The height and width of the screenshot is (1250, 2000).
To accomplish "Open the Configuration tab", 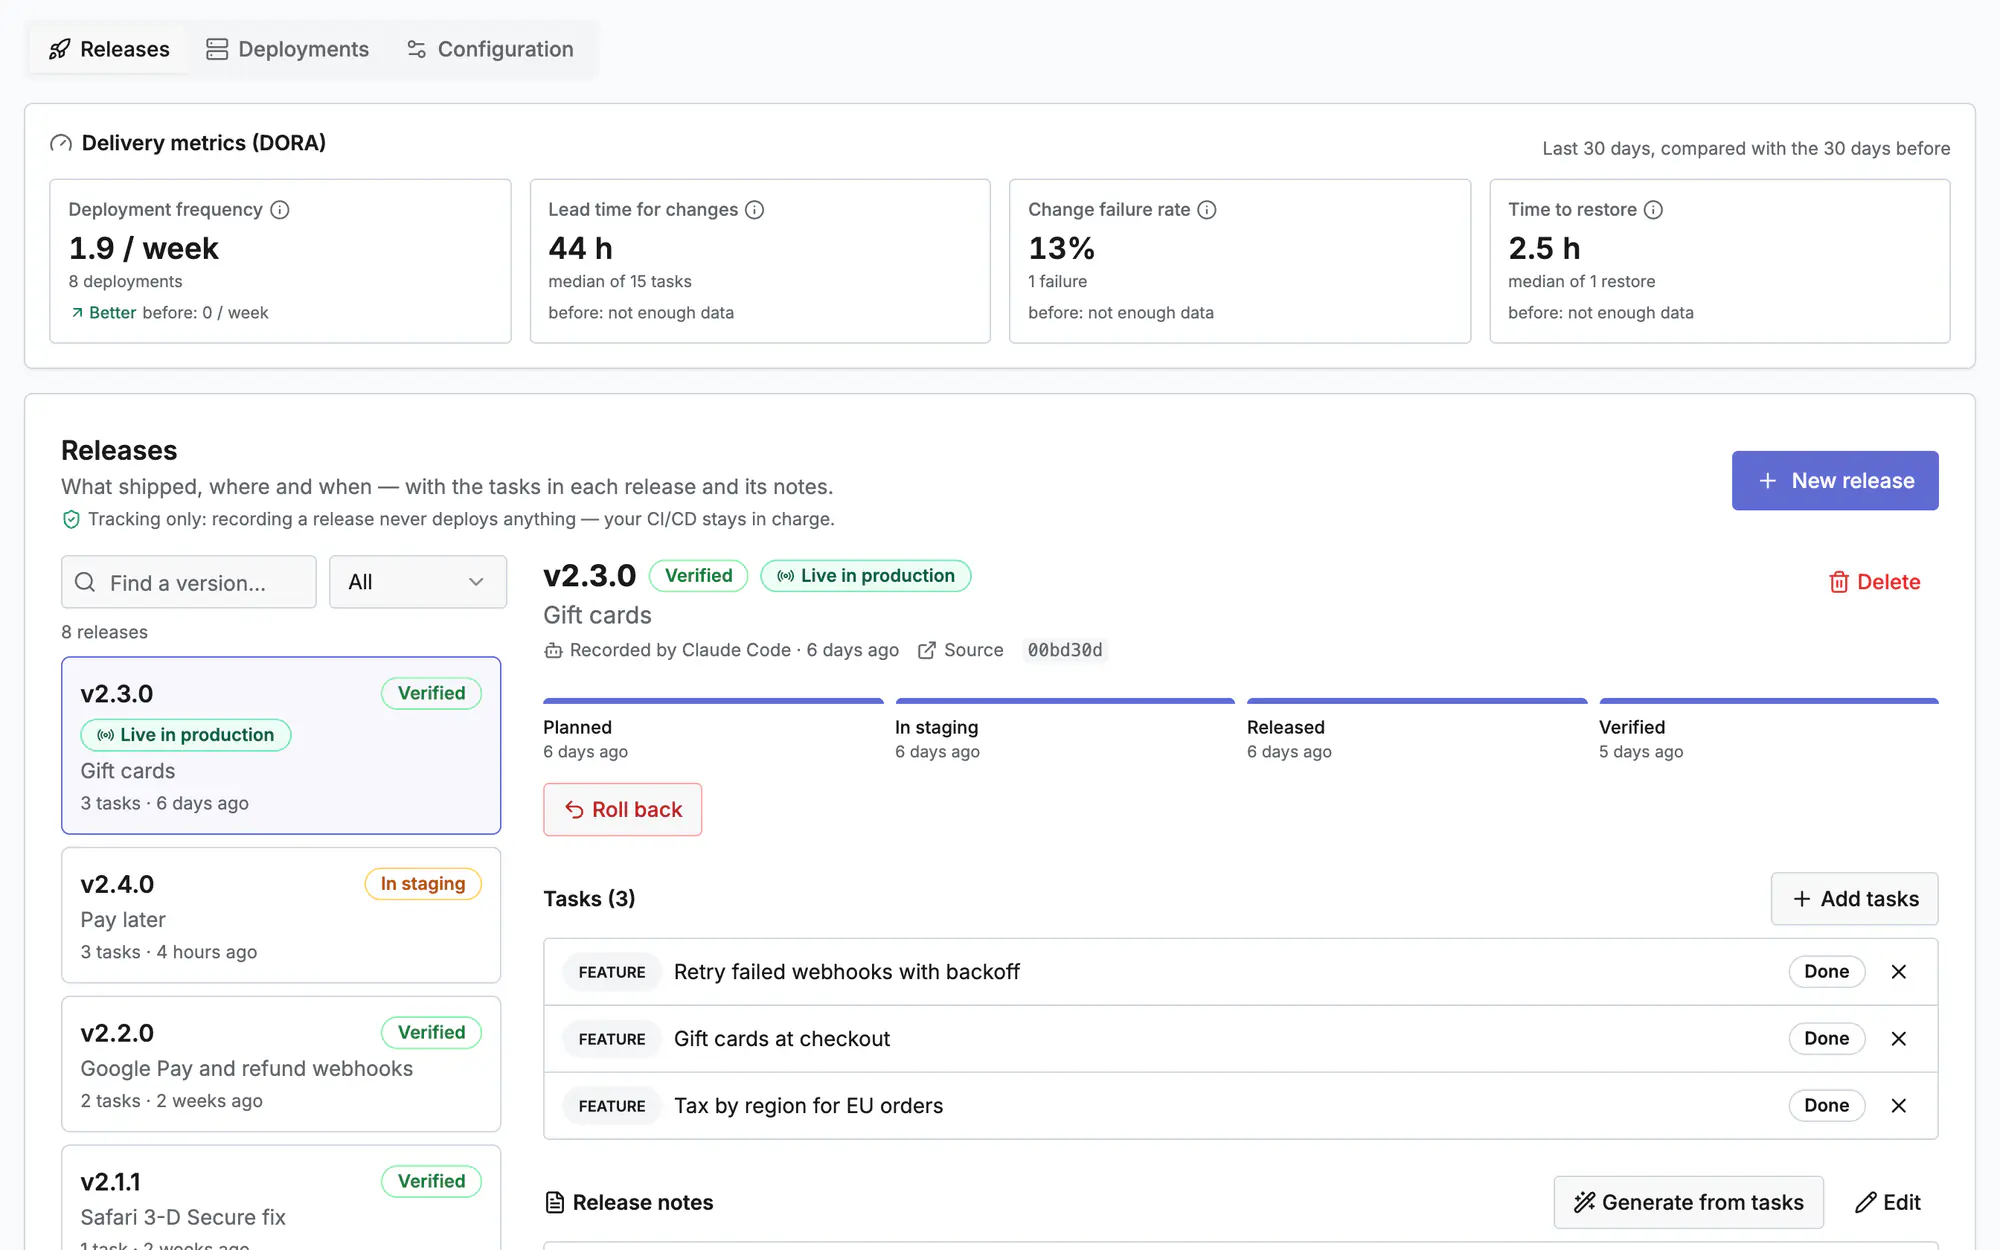I will (x=490, y=49).
